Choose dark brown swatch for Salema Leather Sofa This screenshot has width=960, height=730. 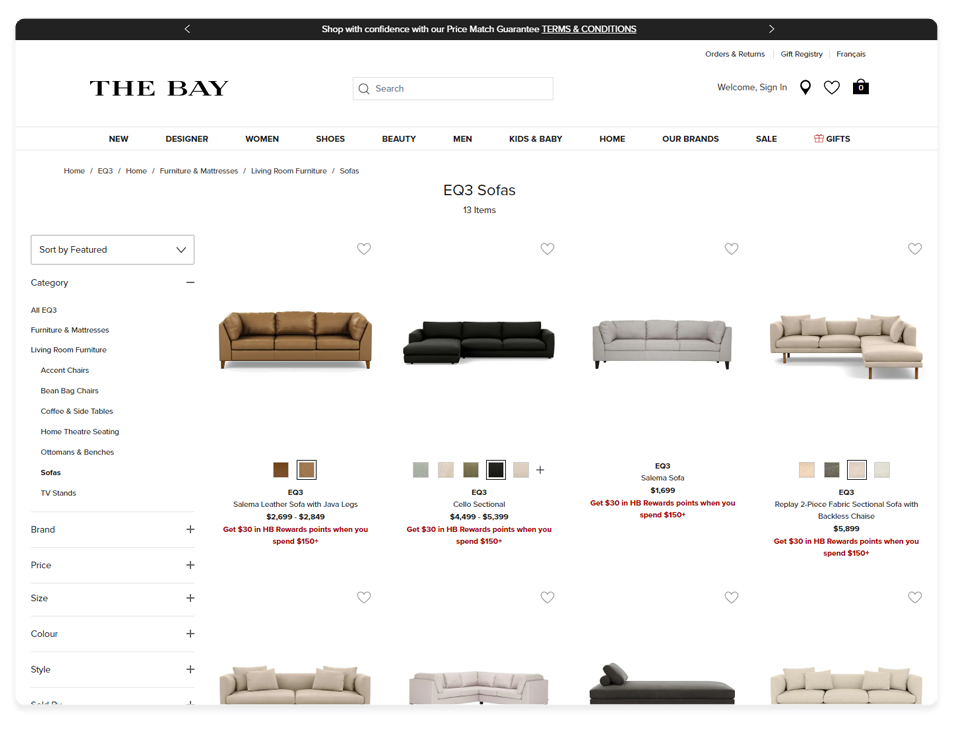(280, 470)
